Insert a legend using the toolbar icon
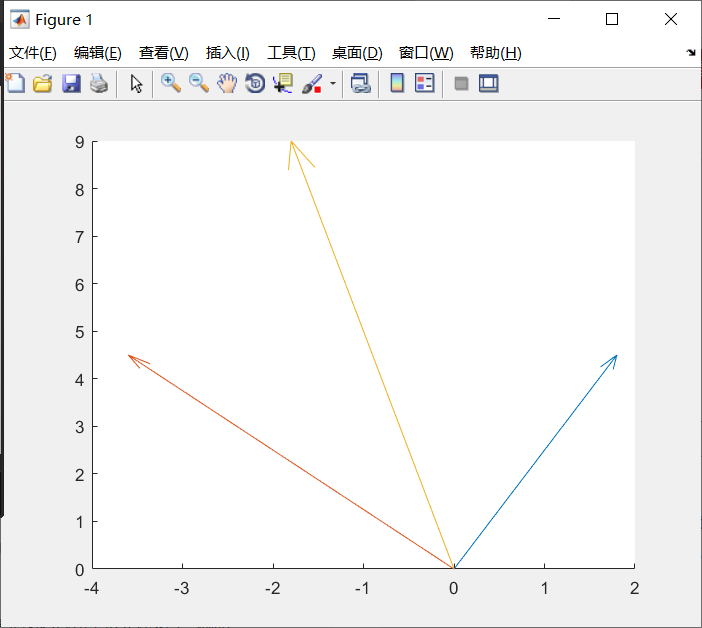 coord(424,83)
